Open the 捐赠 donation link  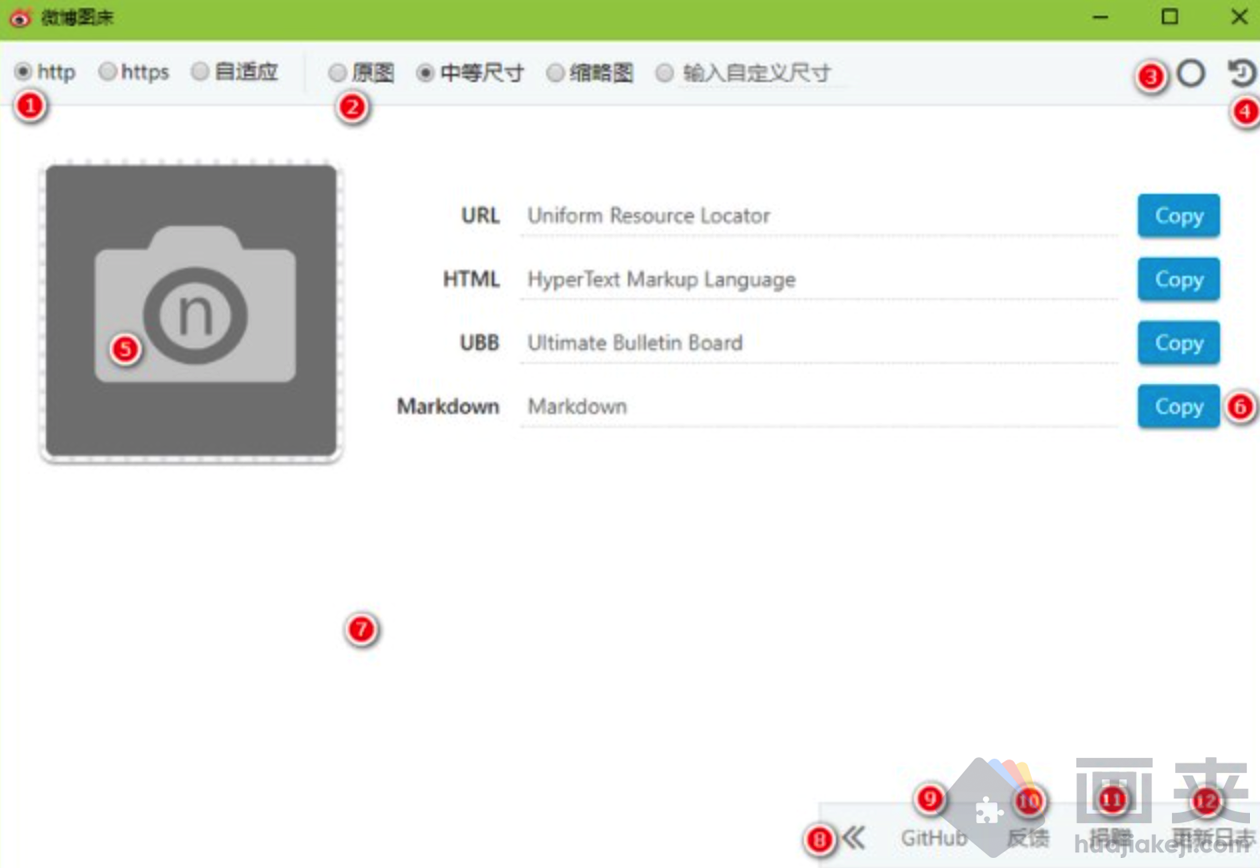pyautogui.click(x=1110, y=838)
